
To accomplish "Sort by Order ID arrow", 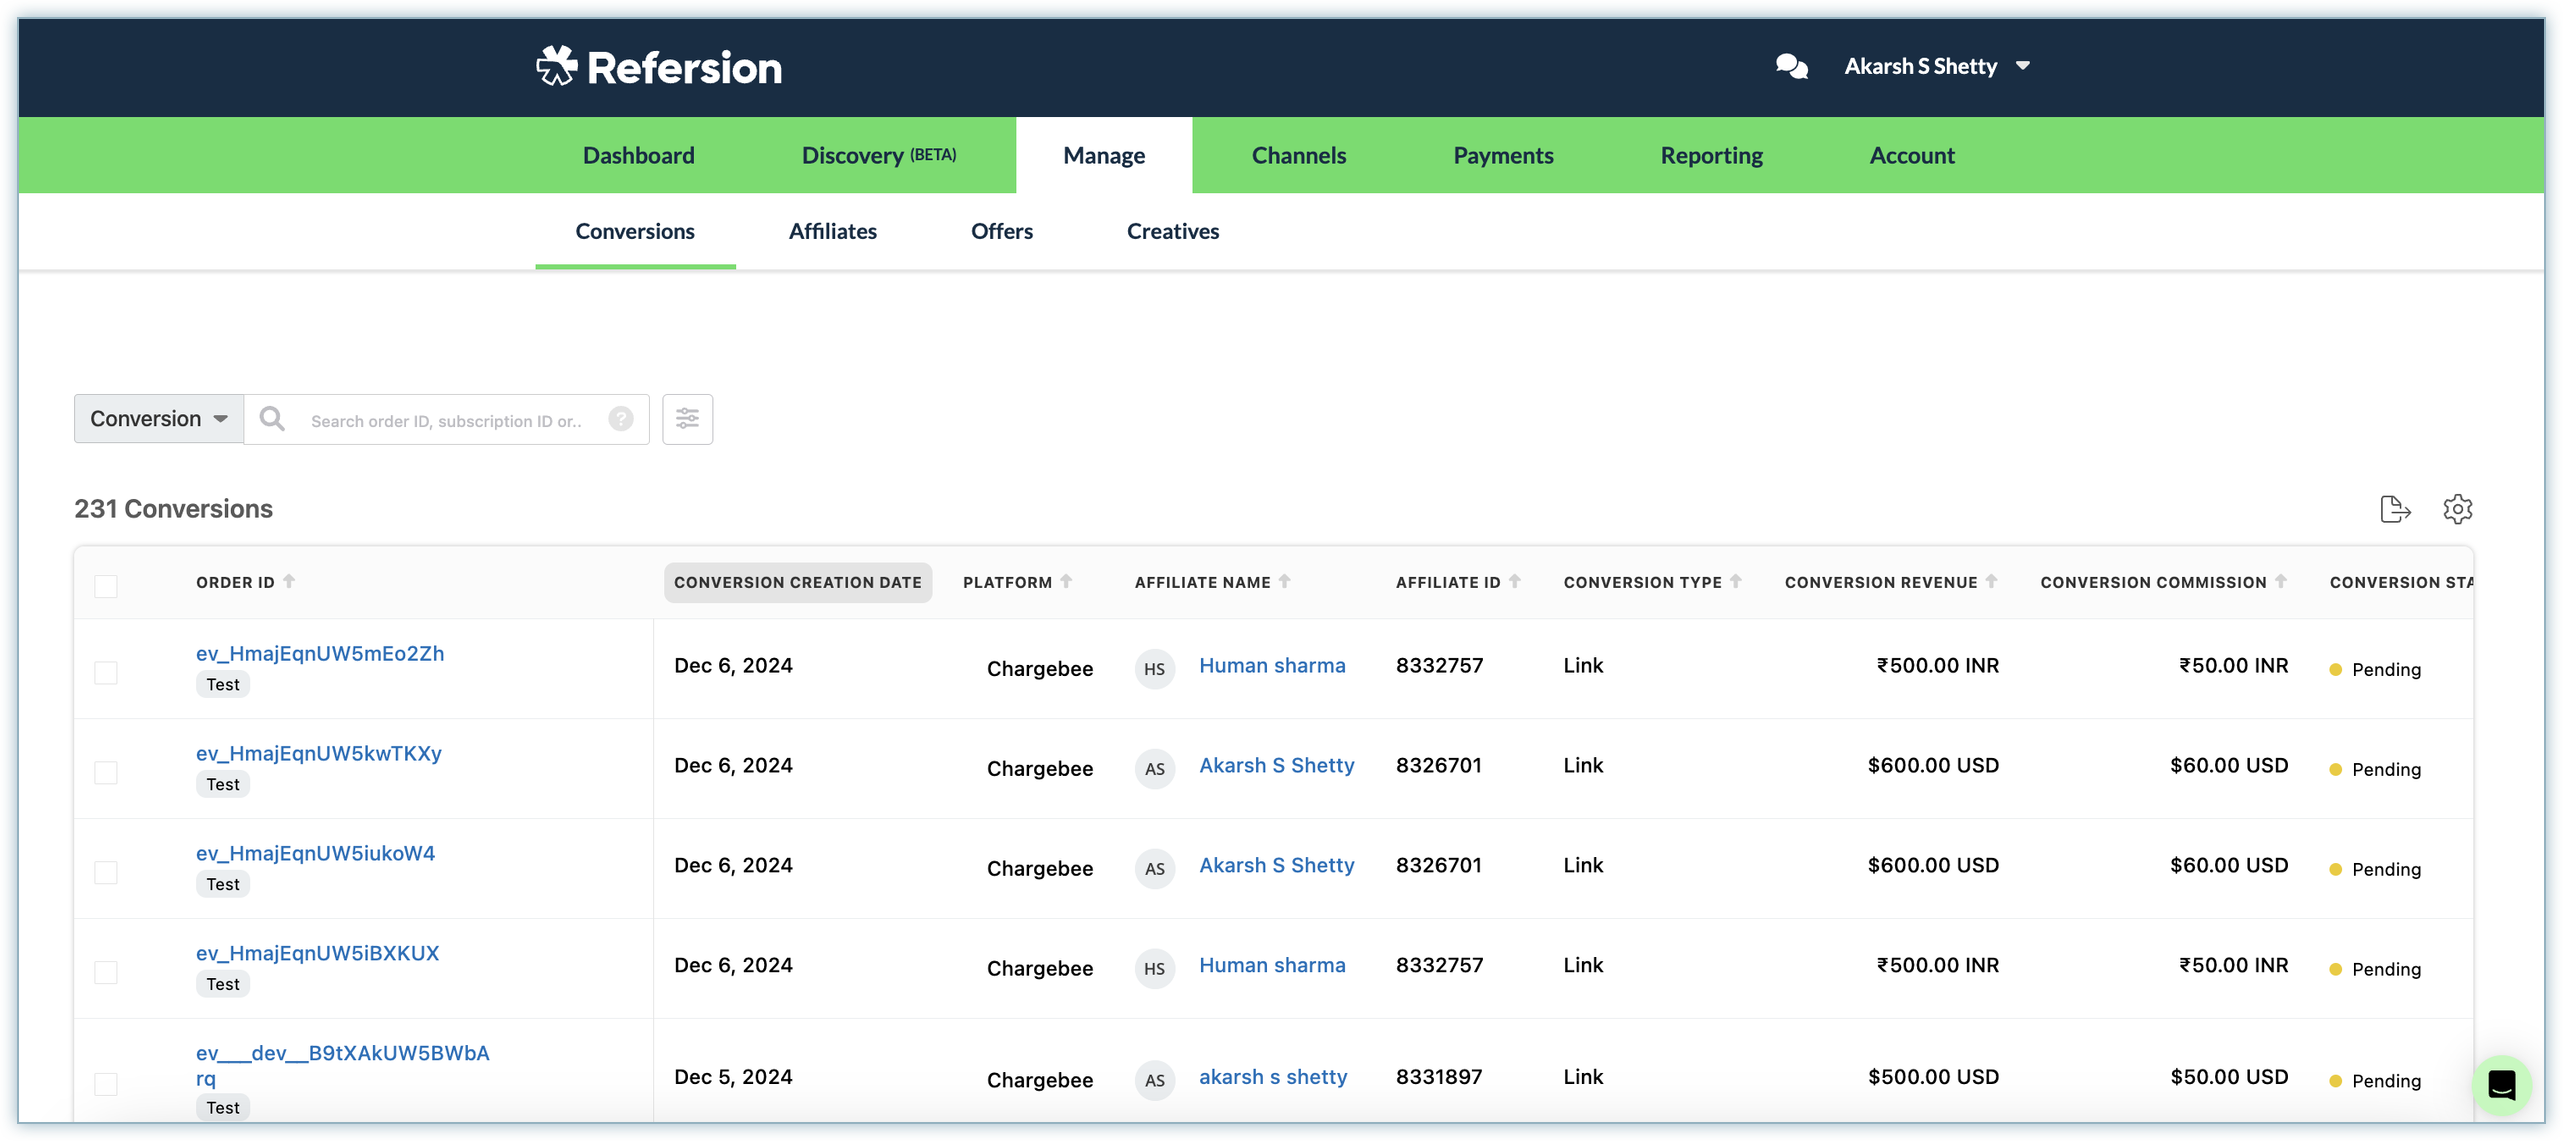I will tap(289, 581).
